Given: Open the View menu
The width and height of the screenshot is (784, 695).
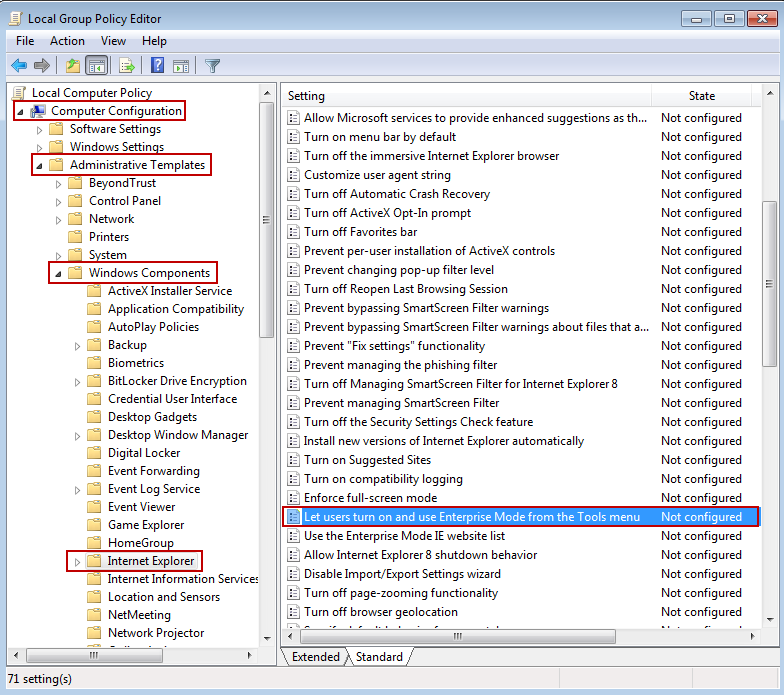Looking at the screenshot, I should point(113,41).
